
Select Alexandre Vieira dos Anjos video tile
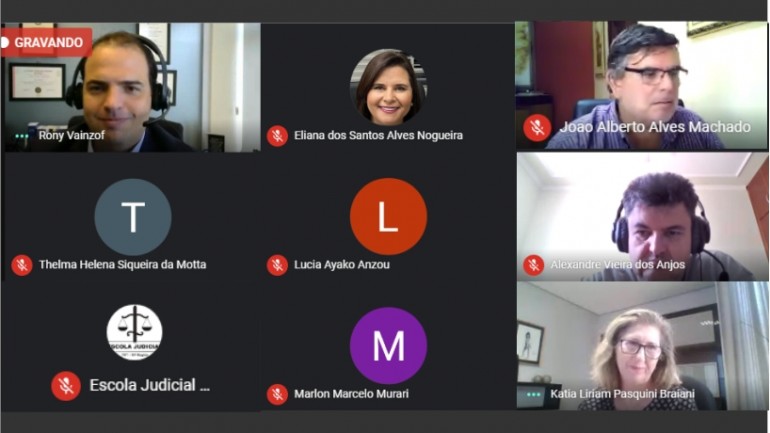point(642,216)
